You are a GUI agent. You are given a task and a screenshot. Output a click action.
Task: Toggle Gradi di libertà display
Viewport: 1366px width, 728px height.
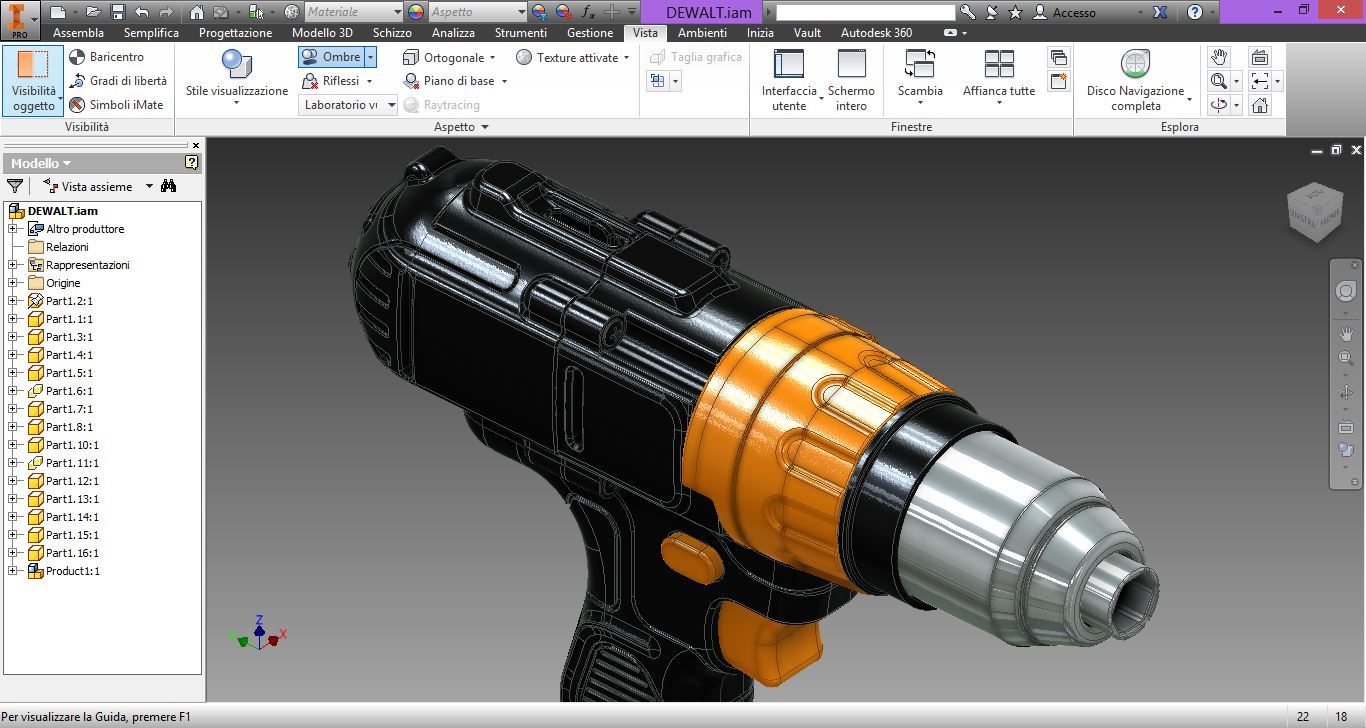click(x=118, y=81)
